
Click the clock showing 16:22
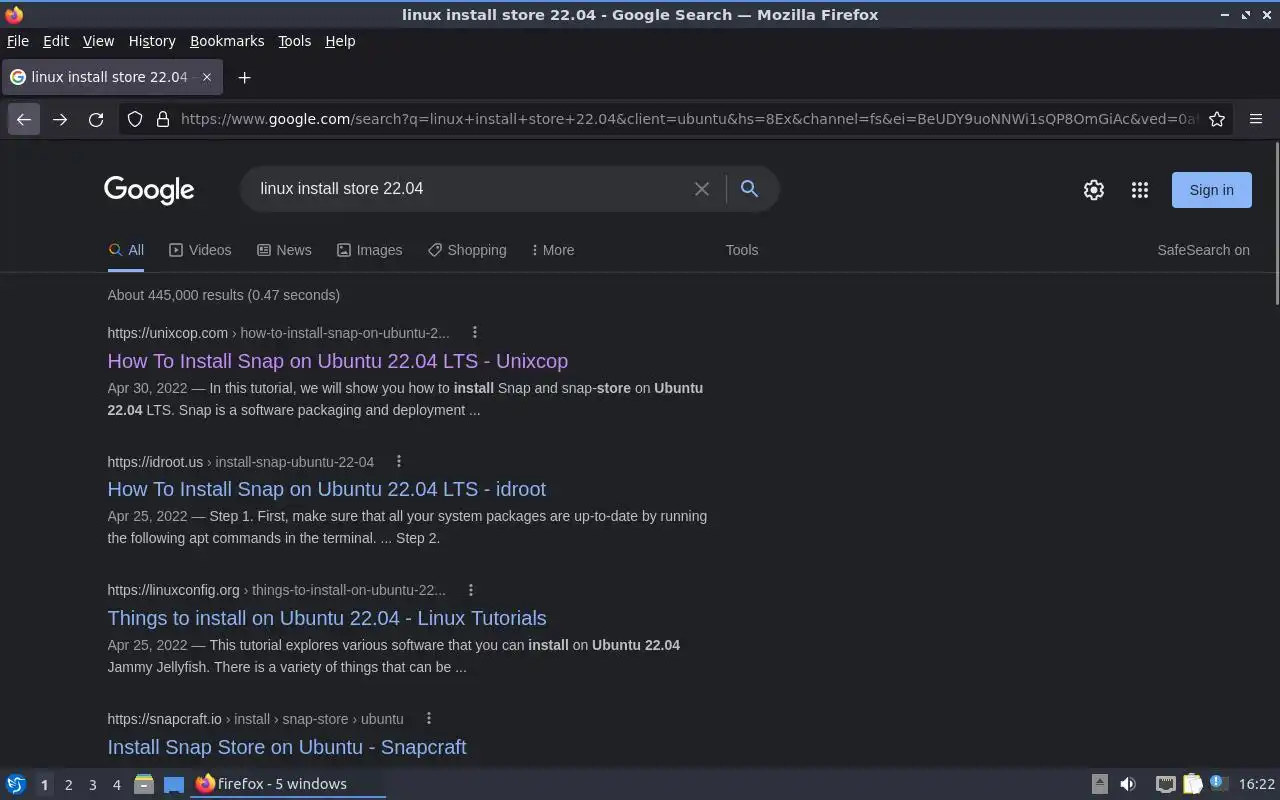click(x=1256, y=784)
